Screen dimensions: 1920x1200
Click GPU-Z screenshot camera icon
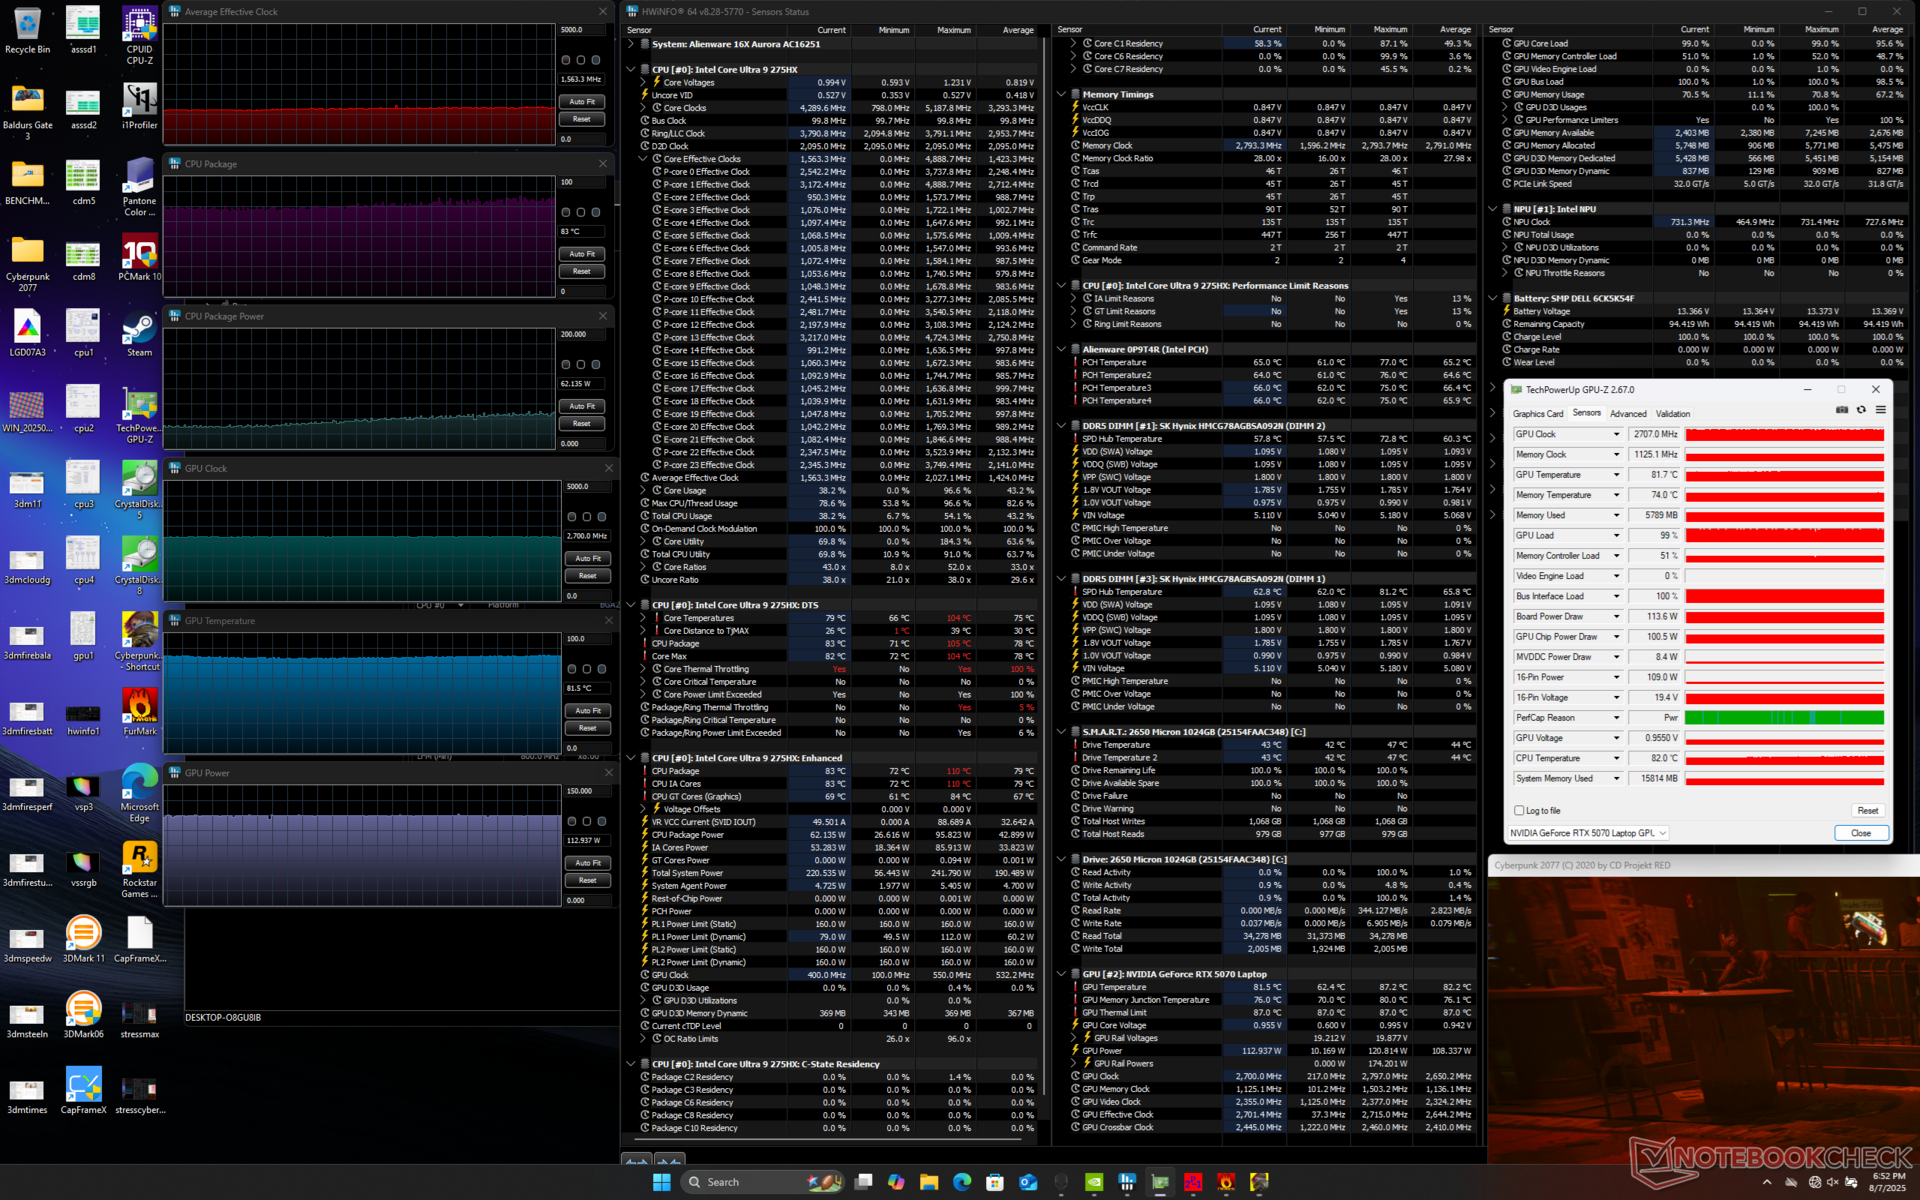pyautogui.click(x=1842, y=410)
